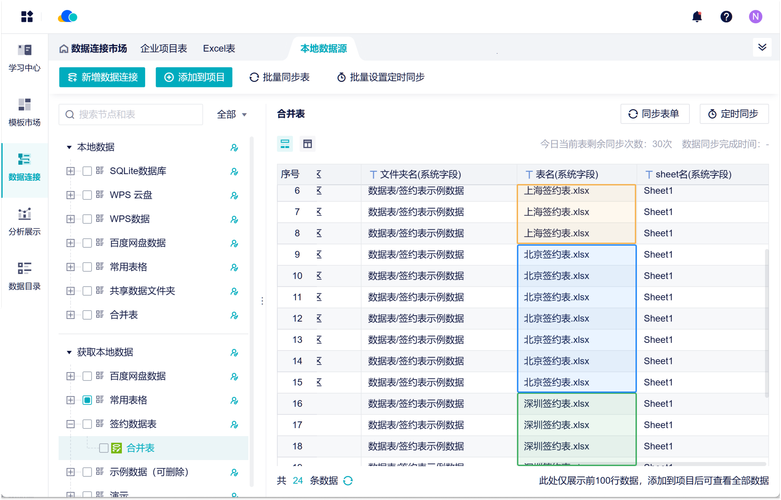The height and width of the screenshot is (500, 781).
Task: Go to 学习中心 in sidebar
Action: (x=24, y=58)
